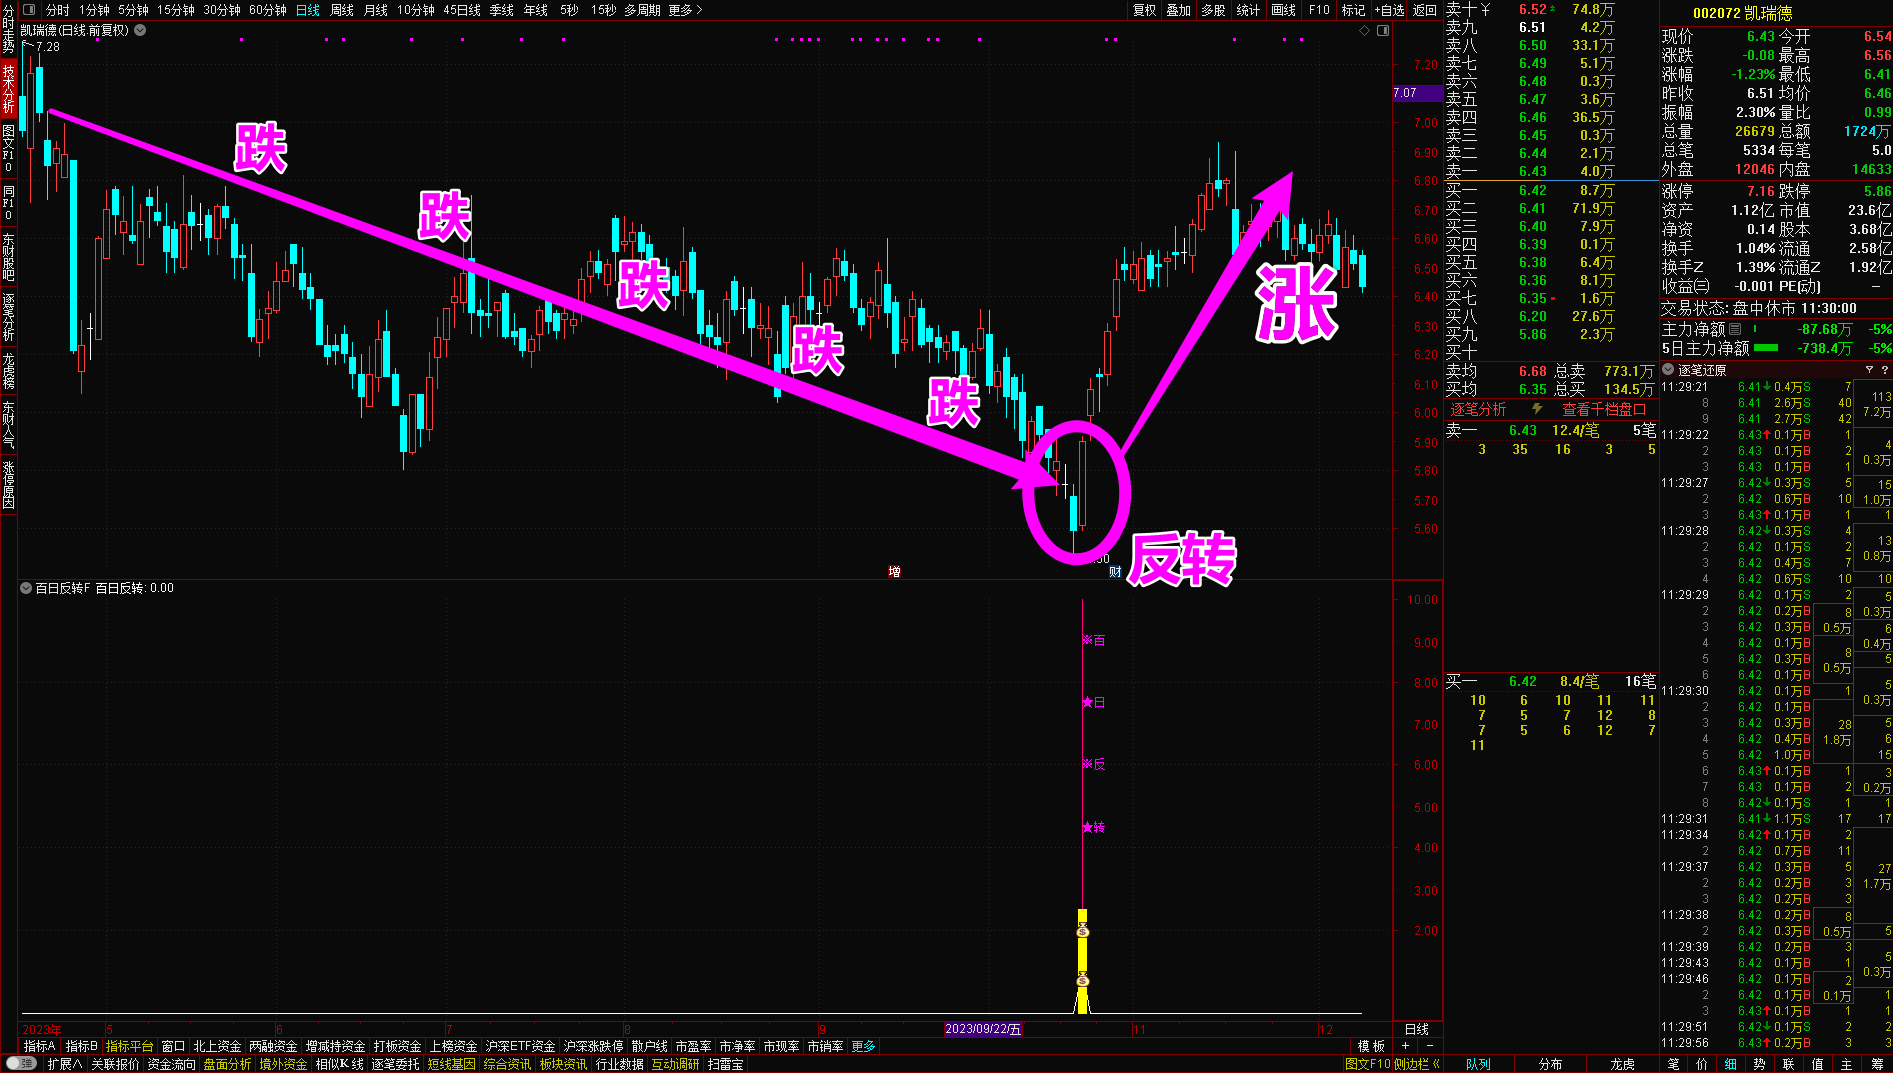
Task: Zoom in with the + button
Action: point(1405,1046)
